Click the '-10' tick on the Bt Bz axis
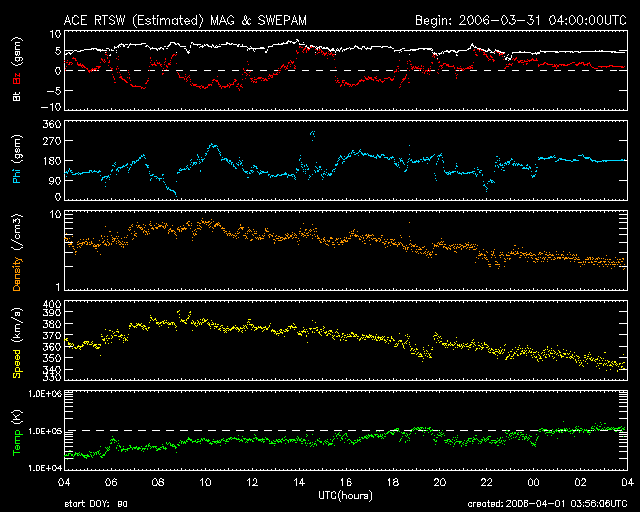The height and width of the screenshot is (512, 640). click(x=51, y=107)
